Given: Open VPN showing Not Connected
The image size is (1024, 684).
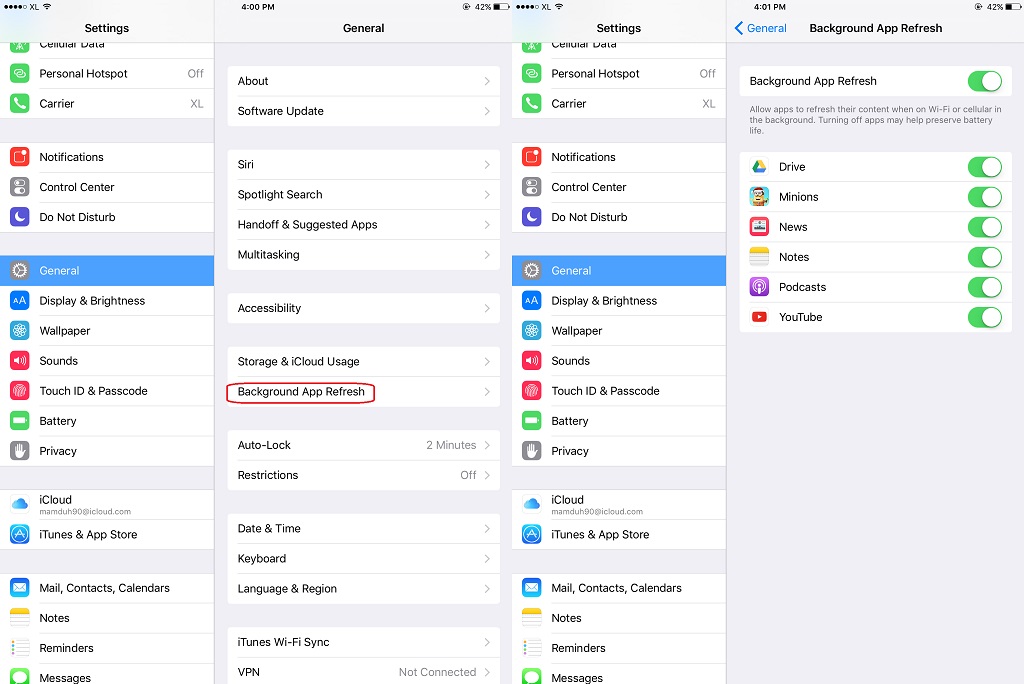Looking at the screenshot, I should coord(364,672).
